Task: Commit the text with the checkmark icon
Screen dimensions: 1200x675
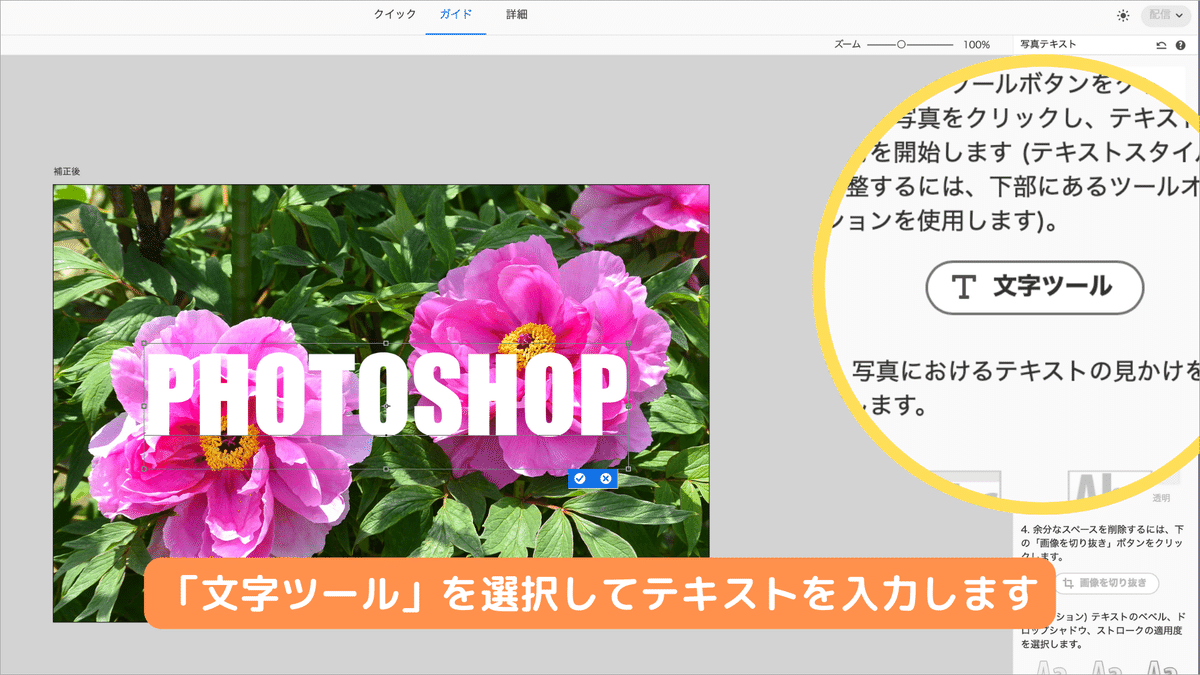Action: point(580,479)
